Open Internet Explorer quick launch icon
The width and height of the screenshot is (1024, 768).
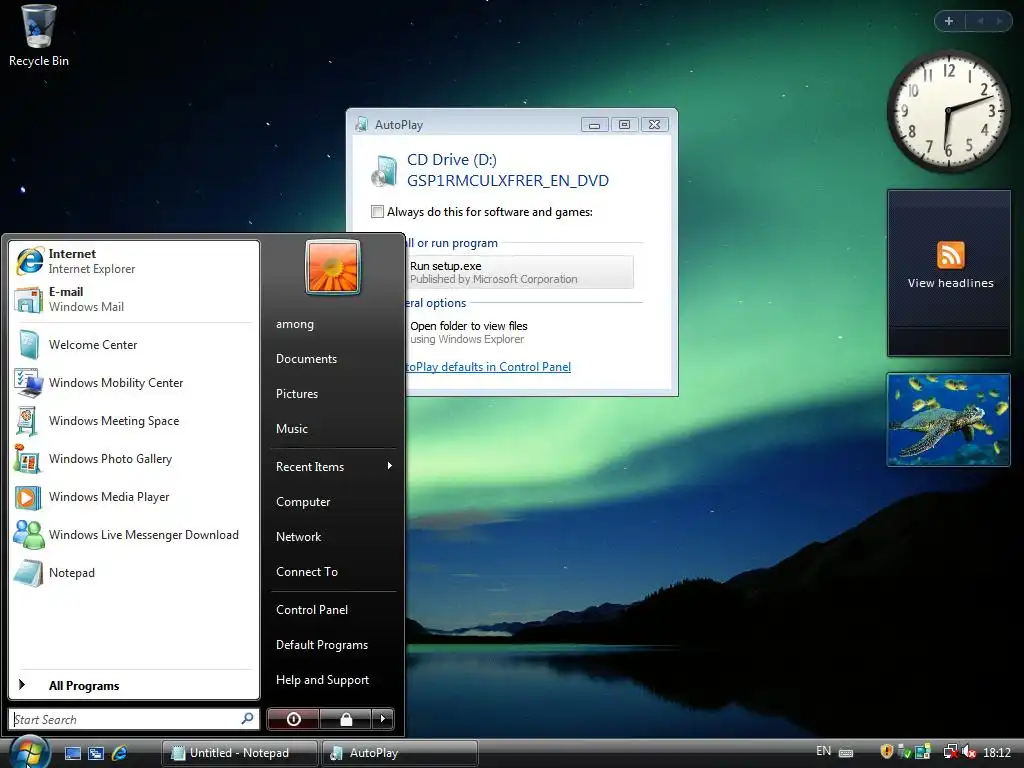click(120, 753)
